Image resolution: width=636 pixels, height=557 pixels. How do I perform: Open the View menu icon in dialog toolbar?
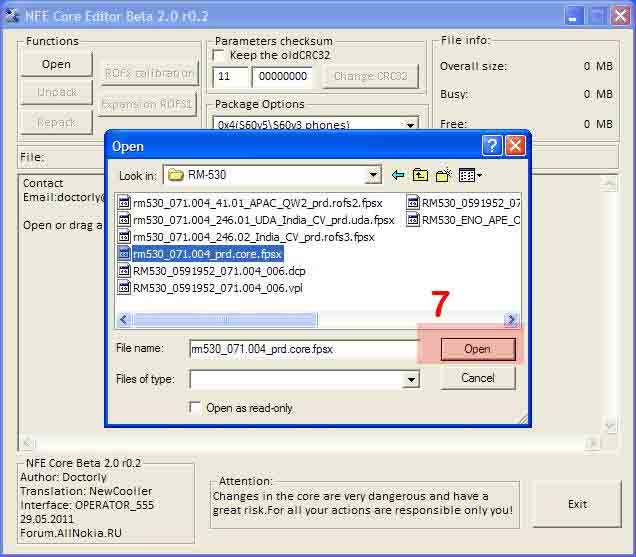tap(470, 175)
